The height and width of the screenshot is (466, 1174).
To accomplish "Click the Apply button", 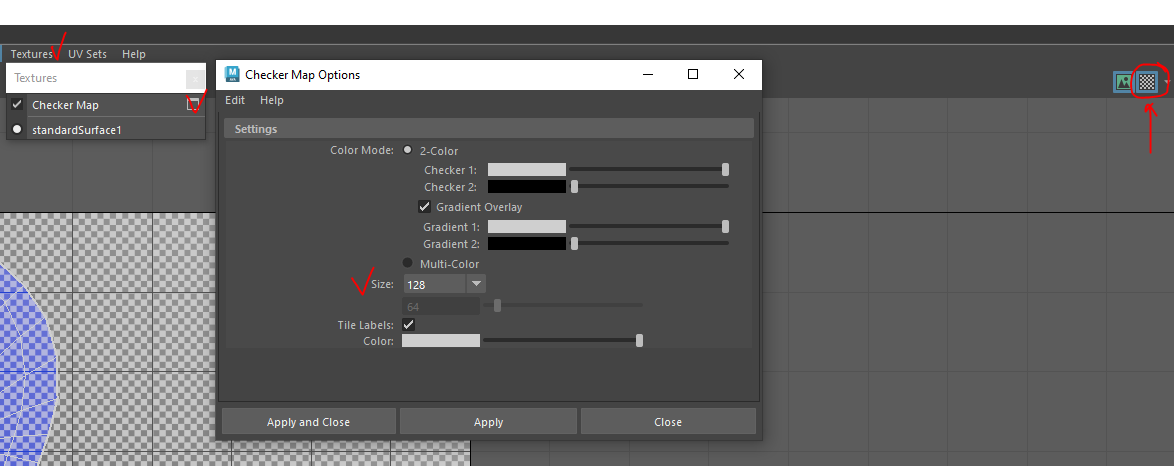I will click(488, 422).
